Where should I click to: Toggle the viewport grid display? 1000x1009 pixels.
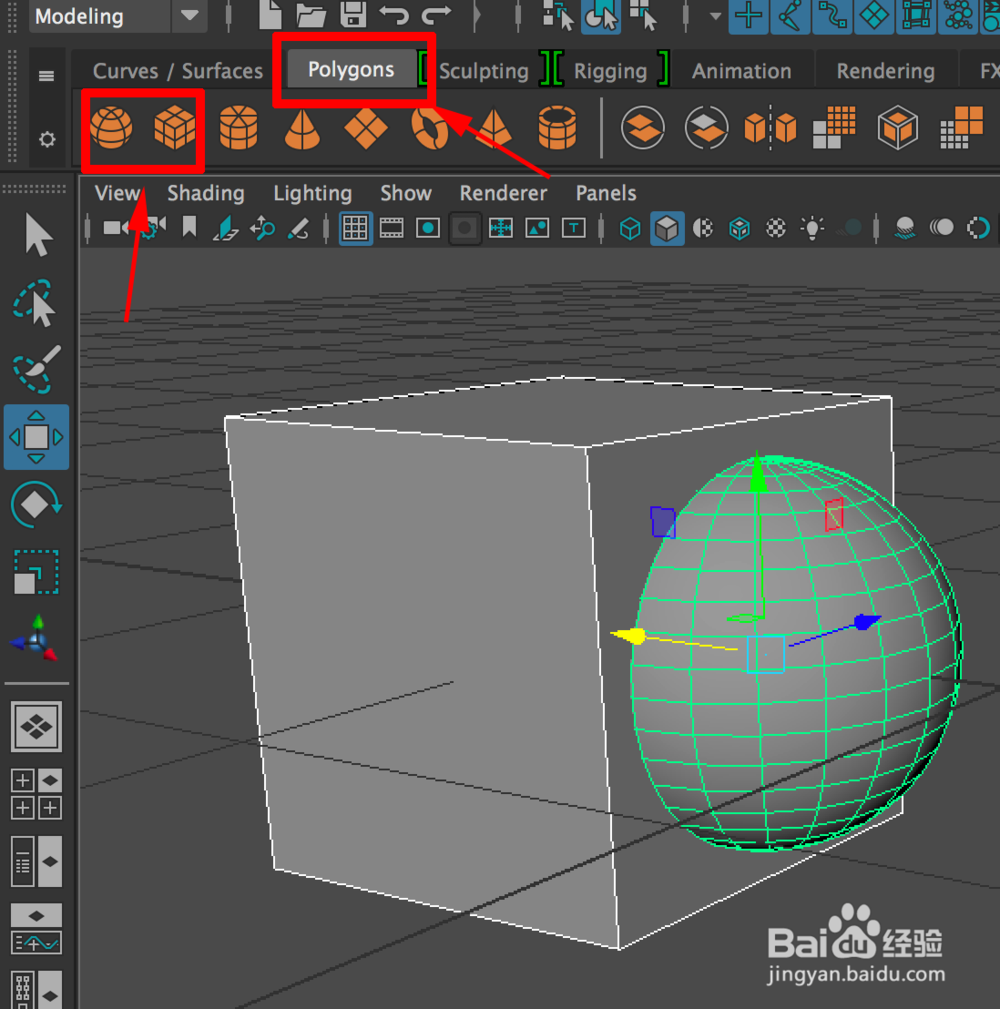(355, 228)
